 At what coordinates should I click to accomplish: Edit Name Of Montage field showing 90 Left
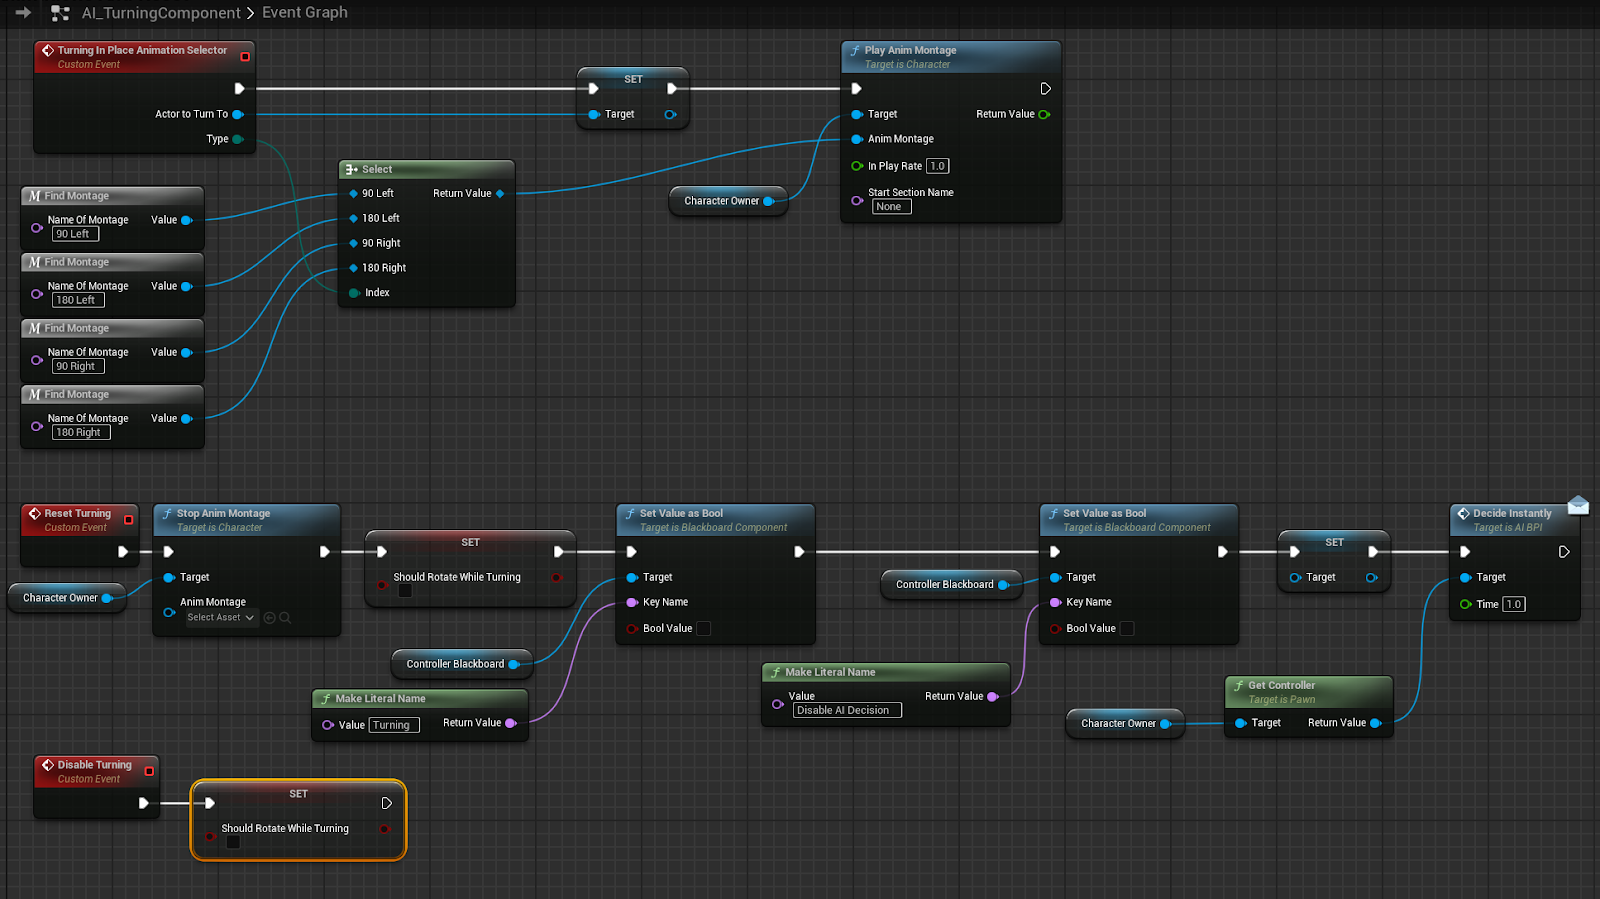click(75, 234)
